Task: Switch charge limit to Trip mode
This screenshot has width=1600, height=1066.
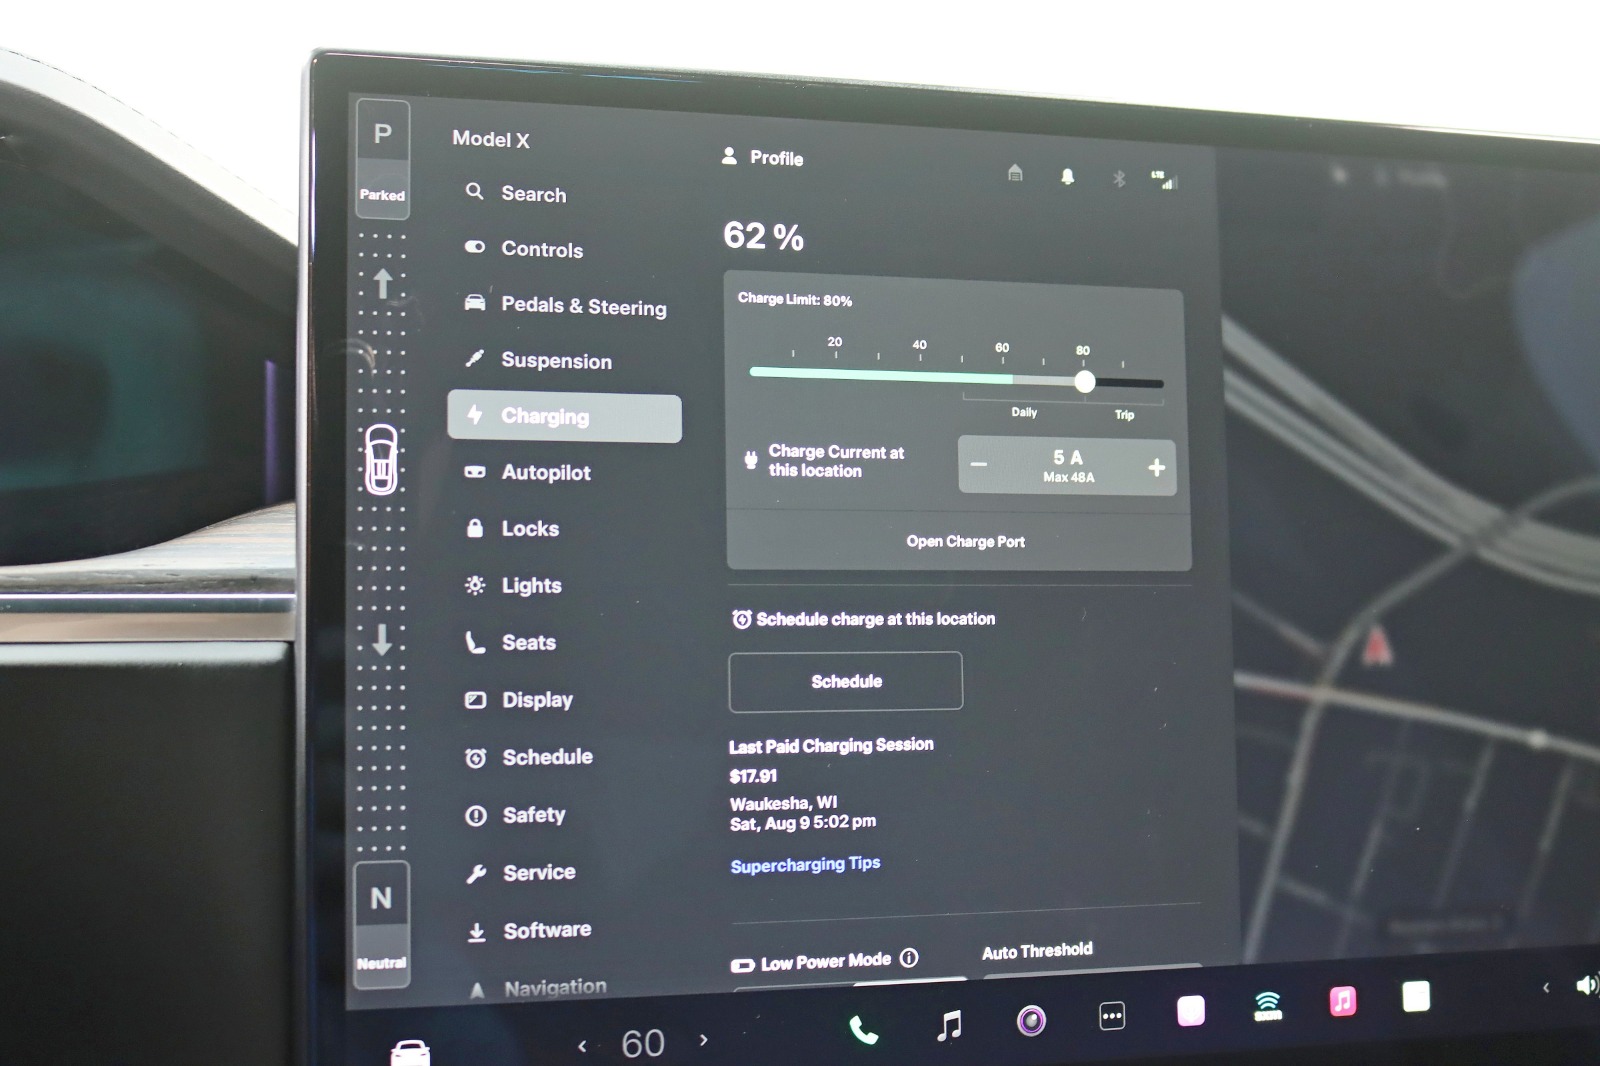Action: [x=1124, y=414]
